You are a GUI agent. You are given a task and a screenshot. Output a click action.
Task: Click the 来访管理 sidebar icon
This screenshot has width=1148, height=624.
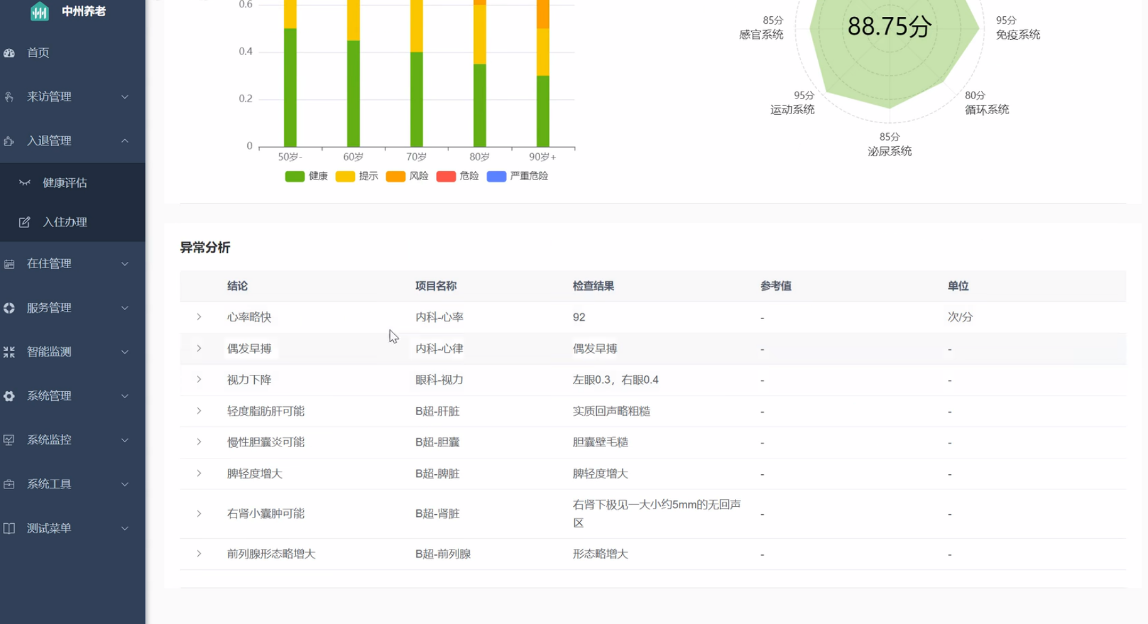pos(9,97)
